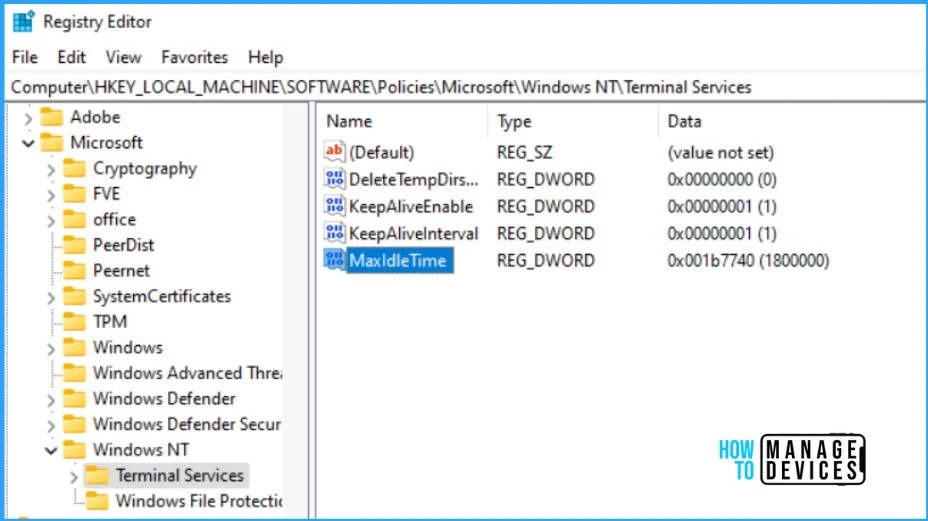Select the Windows File Protection key label
Screen dimensions: 928x521
pyautogui.click(x=199, y=501)
